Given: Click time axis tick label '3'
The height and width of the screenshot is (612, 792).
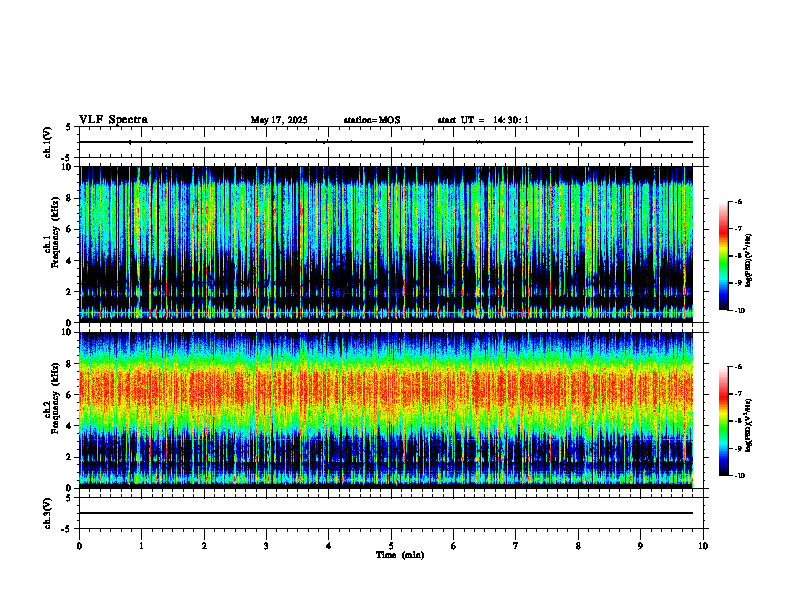Looking at the screenshot, I should coord(266,546).
